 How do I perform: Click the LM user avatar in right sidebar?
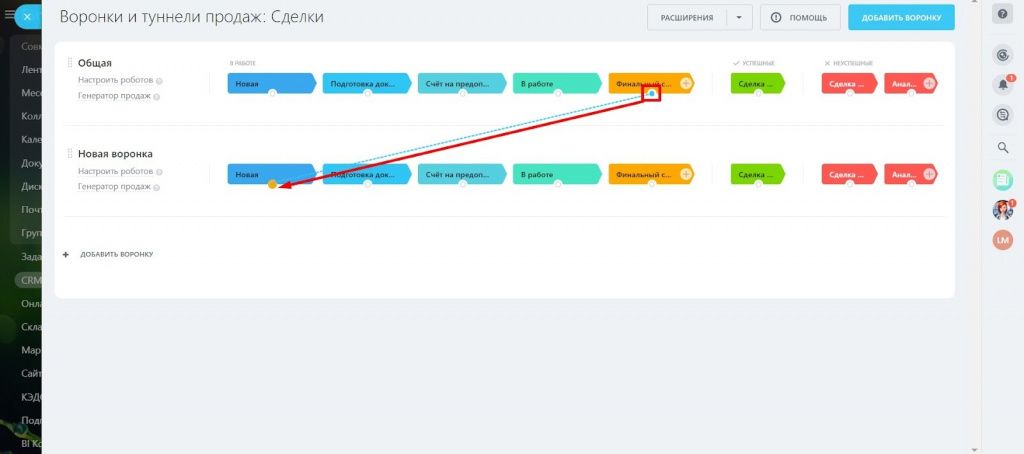point(1003,240)
